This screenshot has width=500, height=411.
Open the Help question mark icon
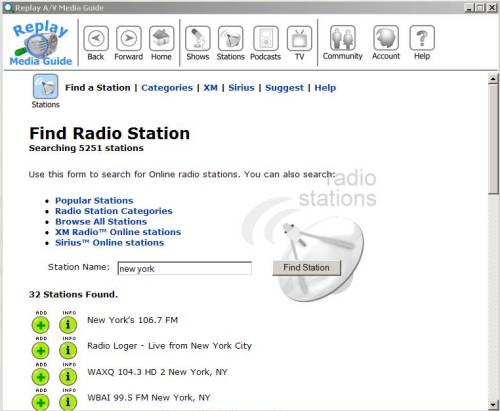tap(422, 38)
